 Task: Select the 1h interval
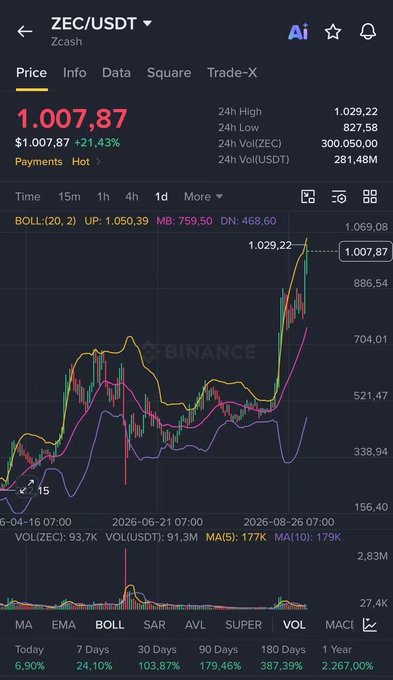[103, 196]
